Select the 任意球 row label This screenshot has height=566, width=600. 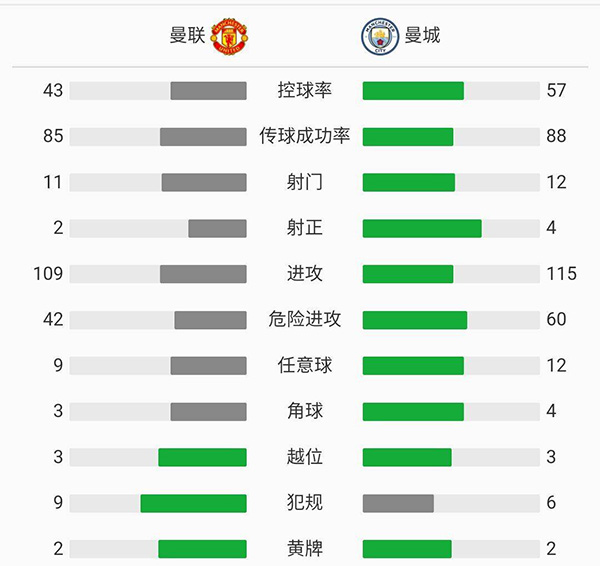pos(305,365)
